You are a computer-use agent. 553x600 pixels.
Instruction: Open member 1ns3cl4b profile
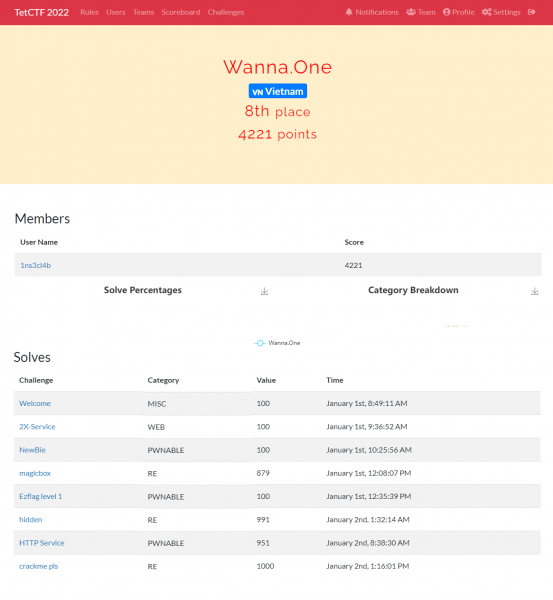(36, 265)
